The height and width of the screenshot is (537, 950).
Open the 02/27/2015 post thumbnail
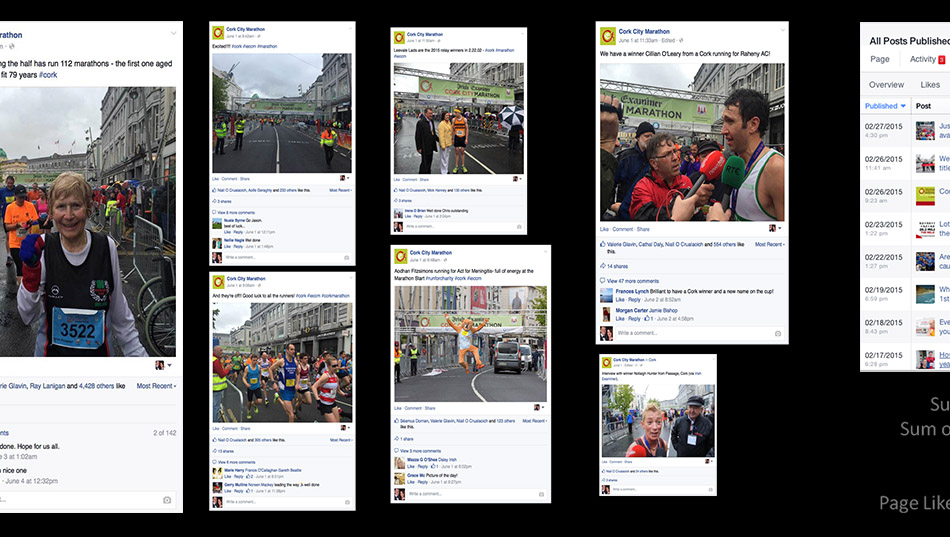(925, 131)
